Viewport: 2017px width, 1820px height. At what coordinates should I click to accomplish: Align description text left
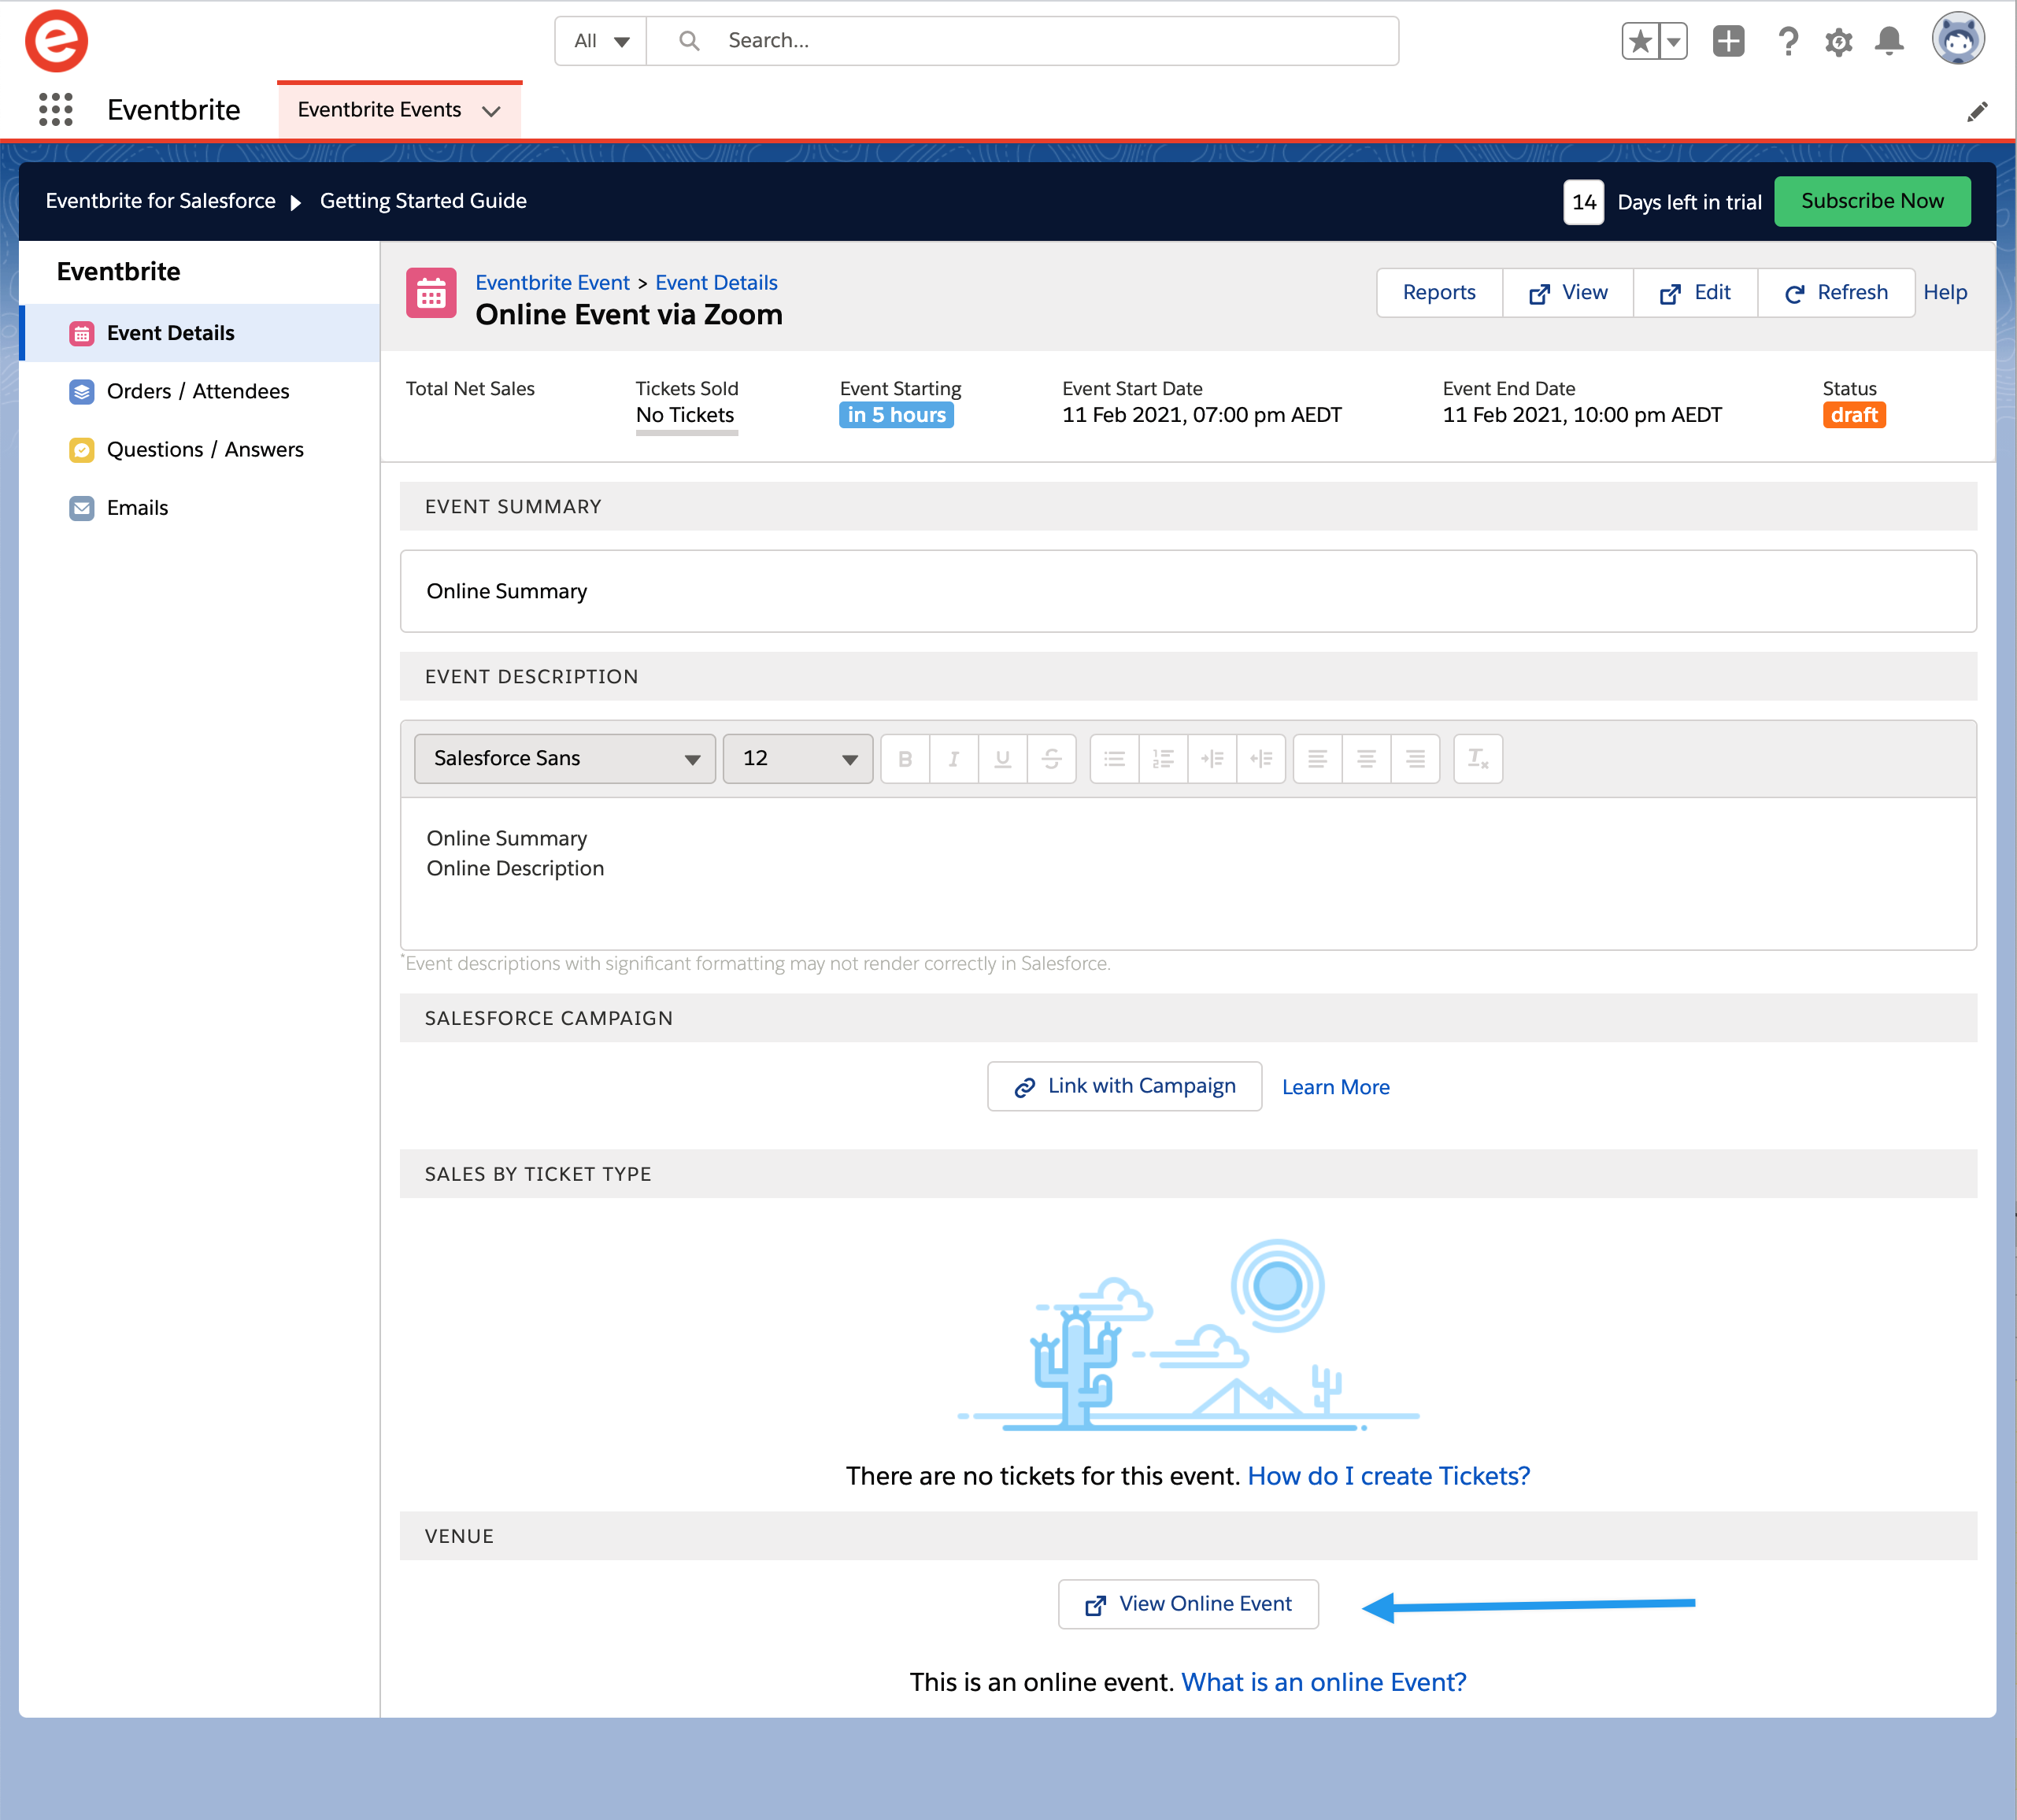point(1318,759)
